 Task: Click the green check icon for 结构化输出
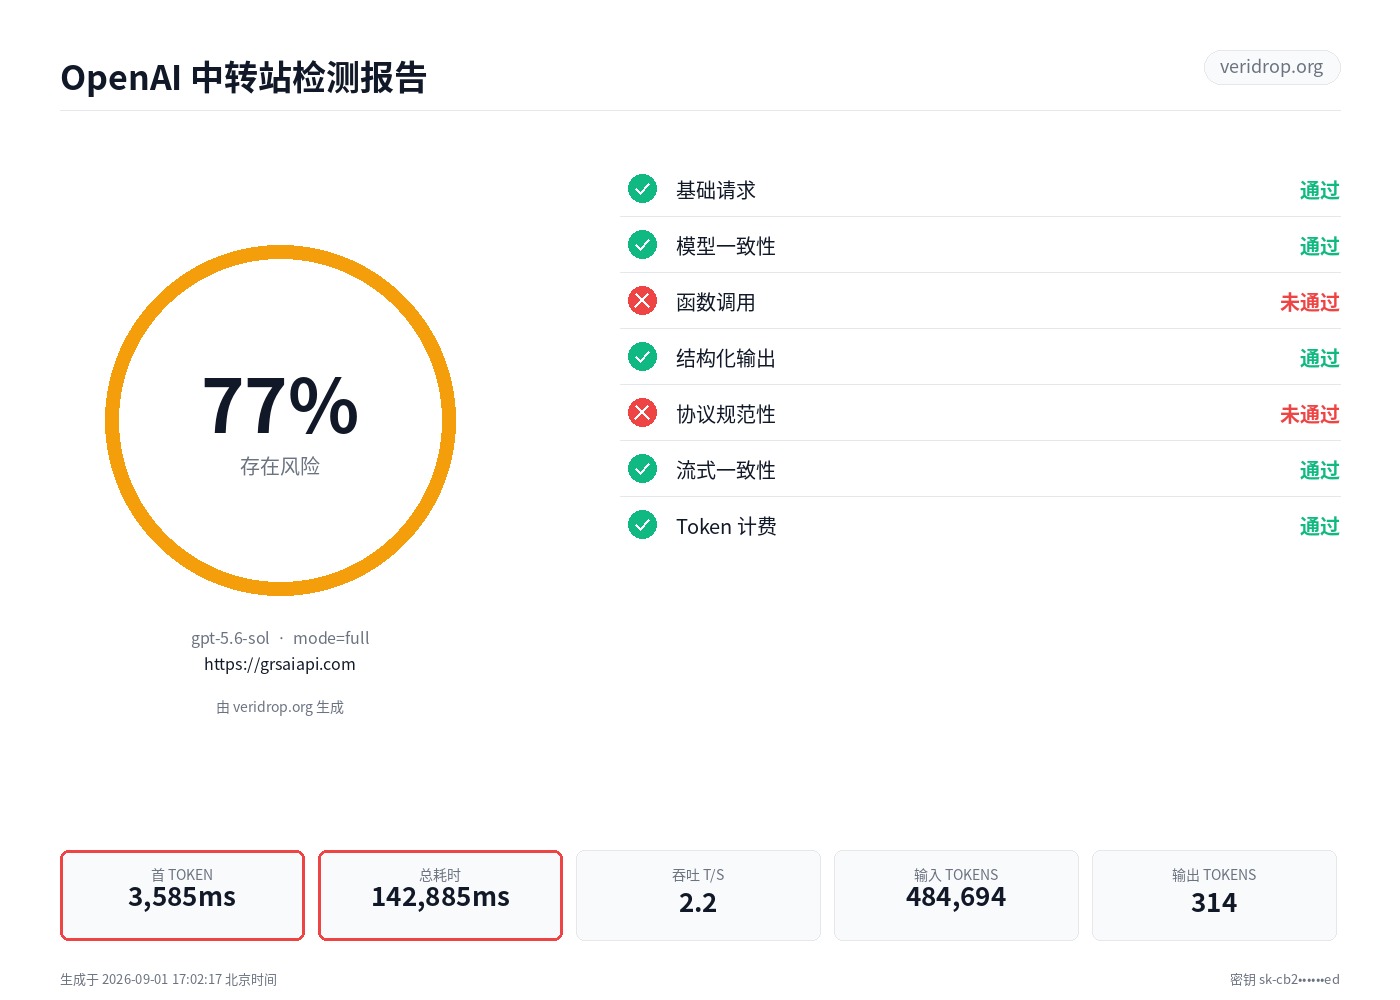point(642,357)
